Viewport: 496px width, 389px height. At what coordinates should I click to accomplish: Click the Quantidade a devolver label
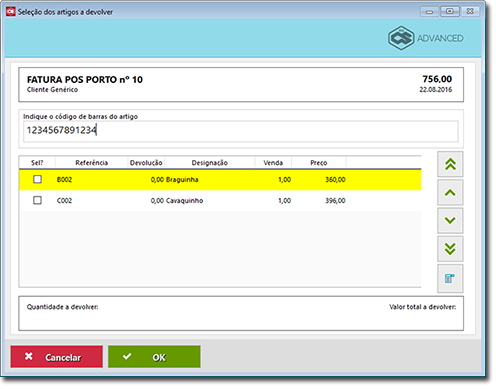62,307
